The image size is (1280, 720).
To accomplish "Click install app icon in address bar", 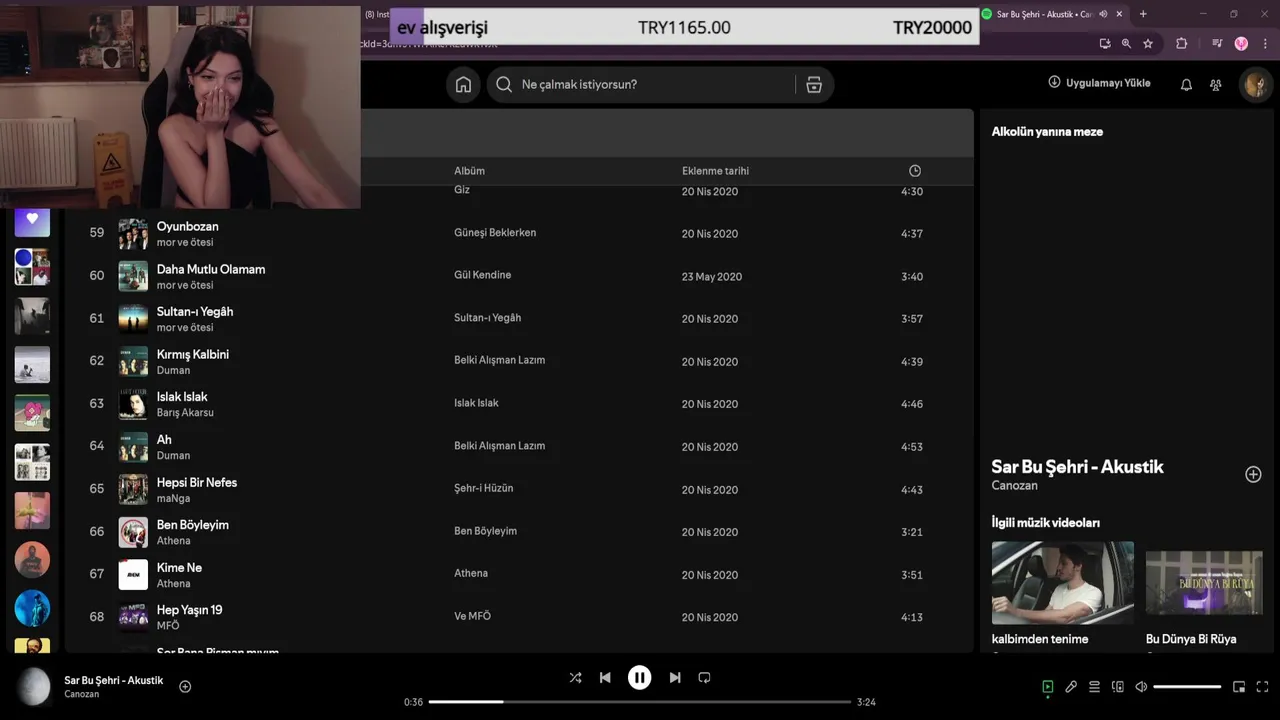I will point(1104,44).
